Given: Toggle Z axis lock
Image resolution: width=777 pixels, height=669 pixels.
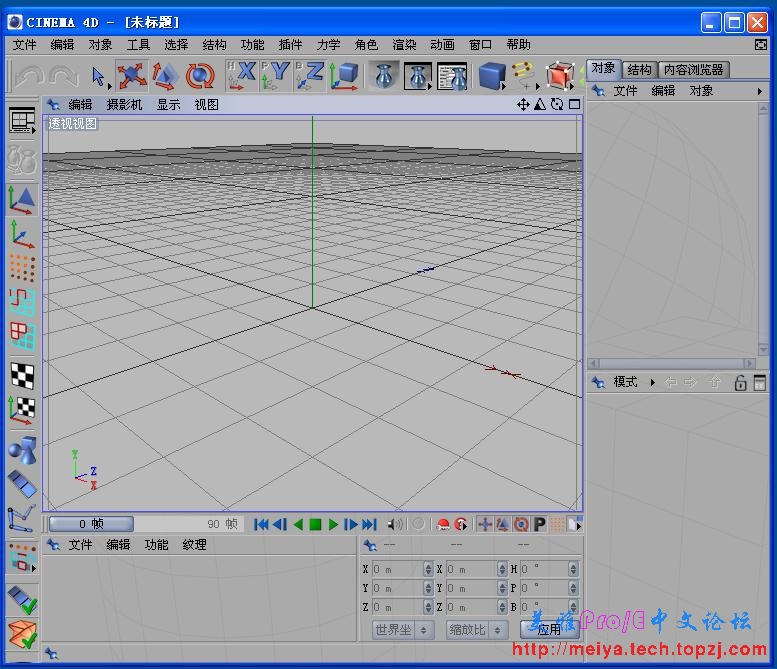Looking at the screenshot, I should click(309, 76).
